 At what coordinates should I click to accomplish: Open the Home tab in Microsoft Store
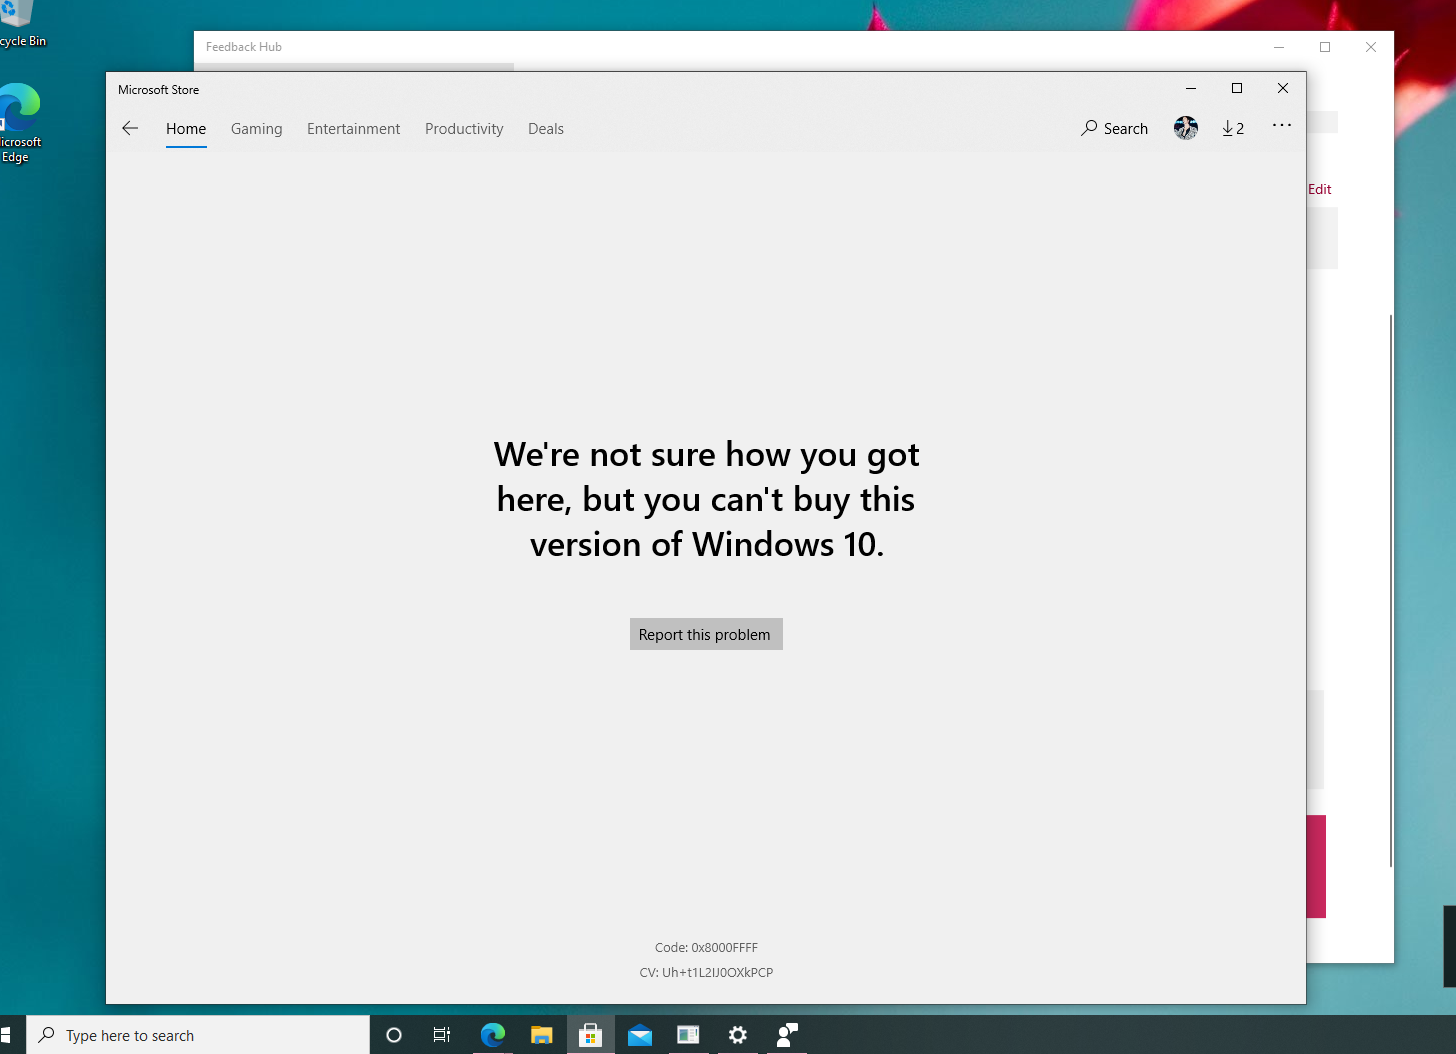[186, 129]
